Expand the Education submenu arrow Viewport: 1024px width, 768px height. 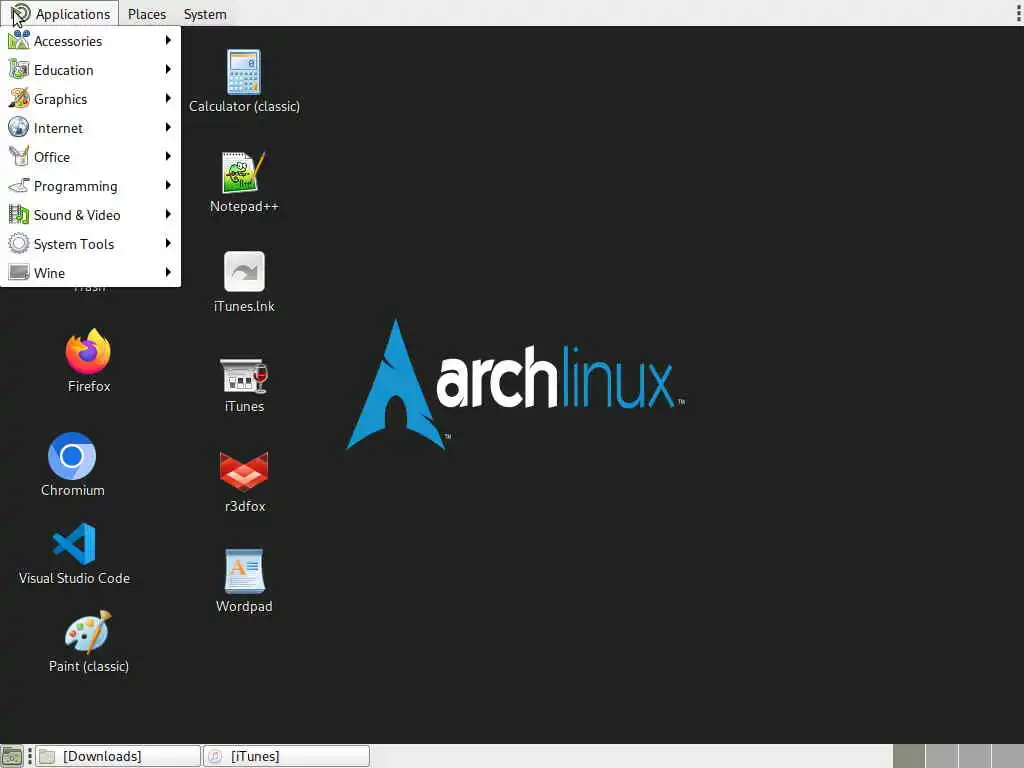168,69
